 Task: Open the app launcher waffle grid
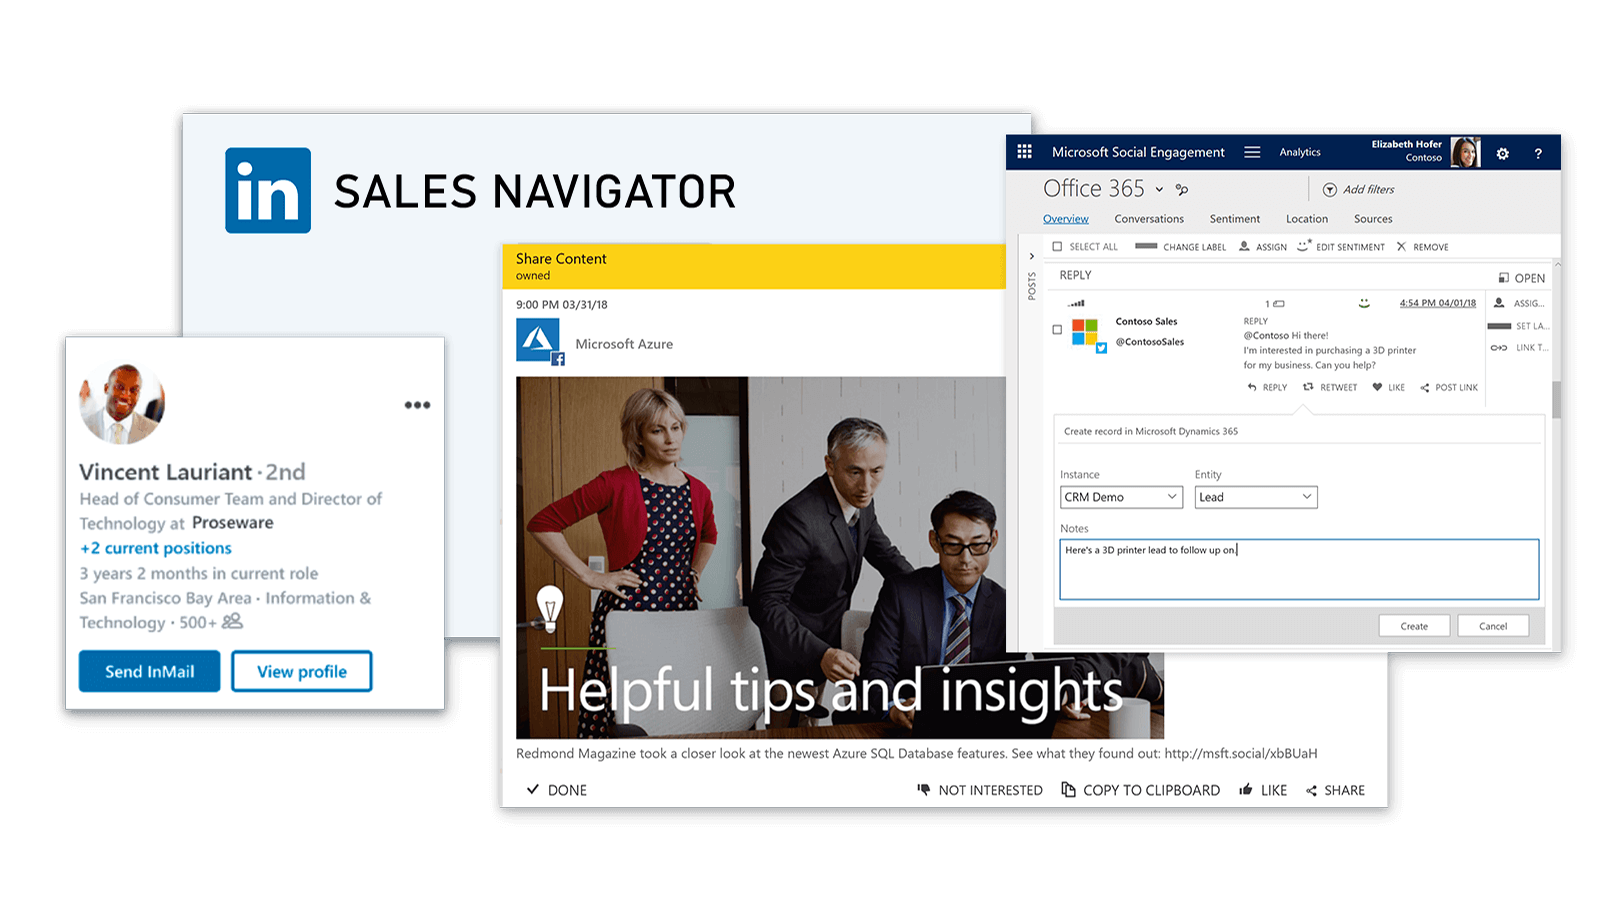(x=1024, y=152)
